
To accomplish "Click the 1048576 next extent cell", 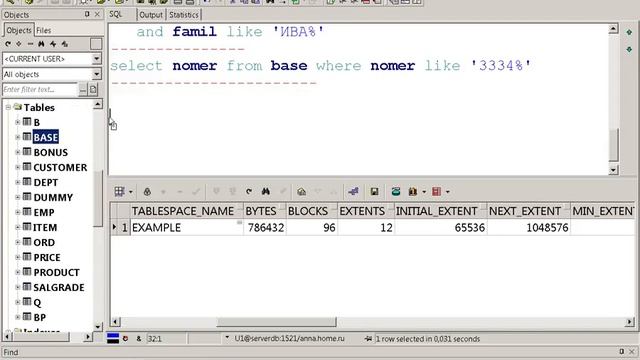I will [528, 227].
